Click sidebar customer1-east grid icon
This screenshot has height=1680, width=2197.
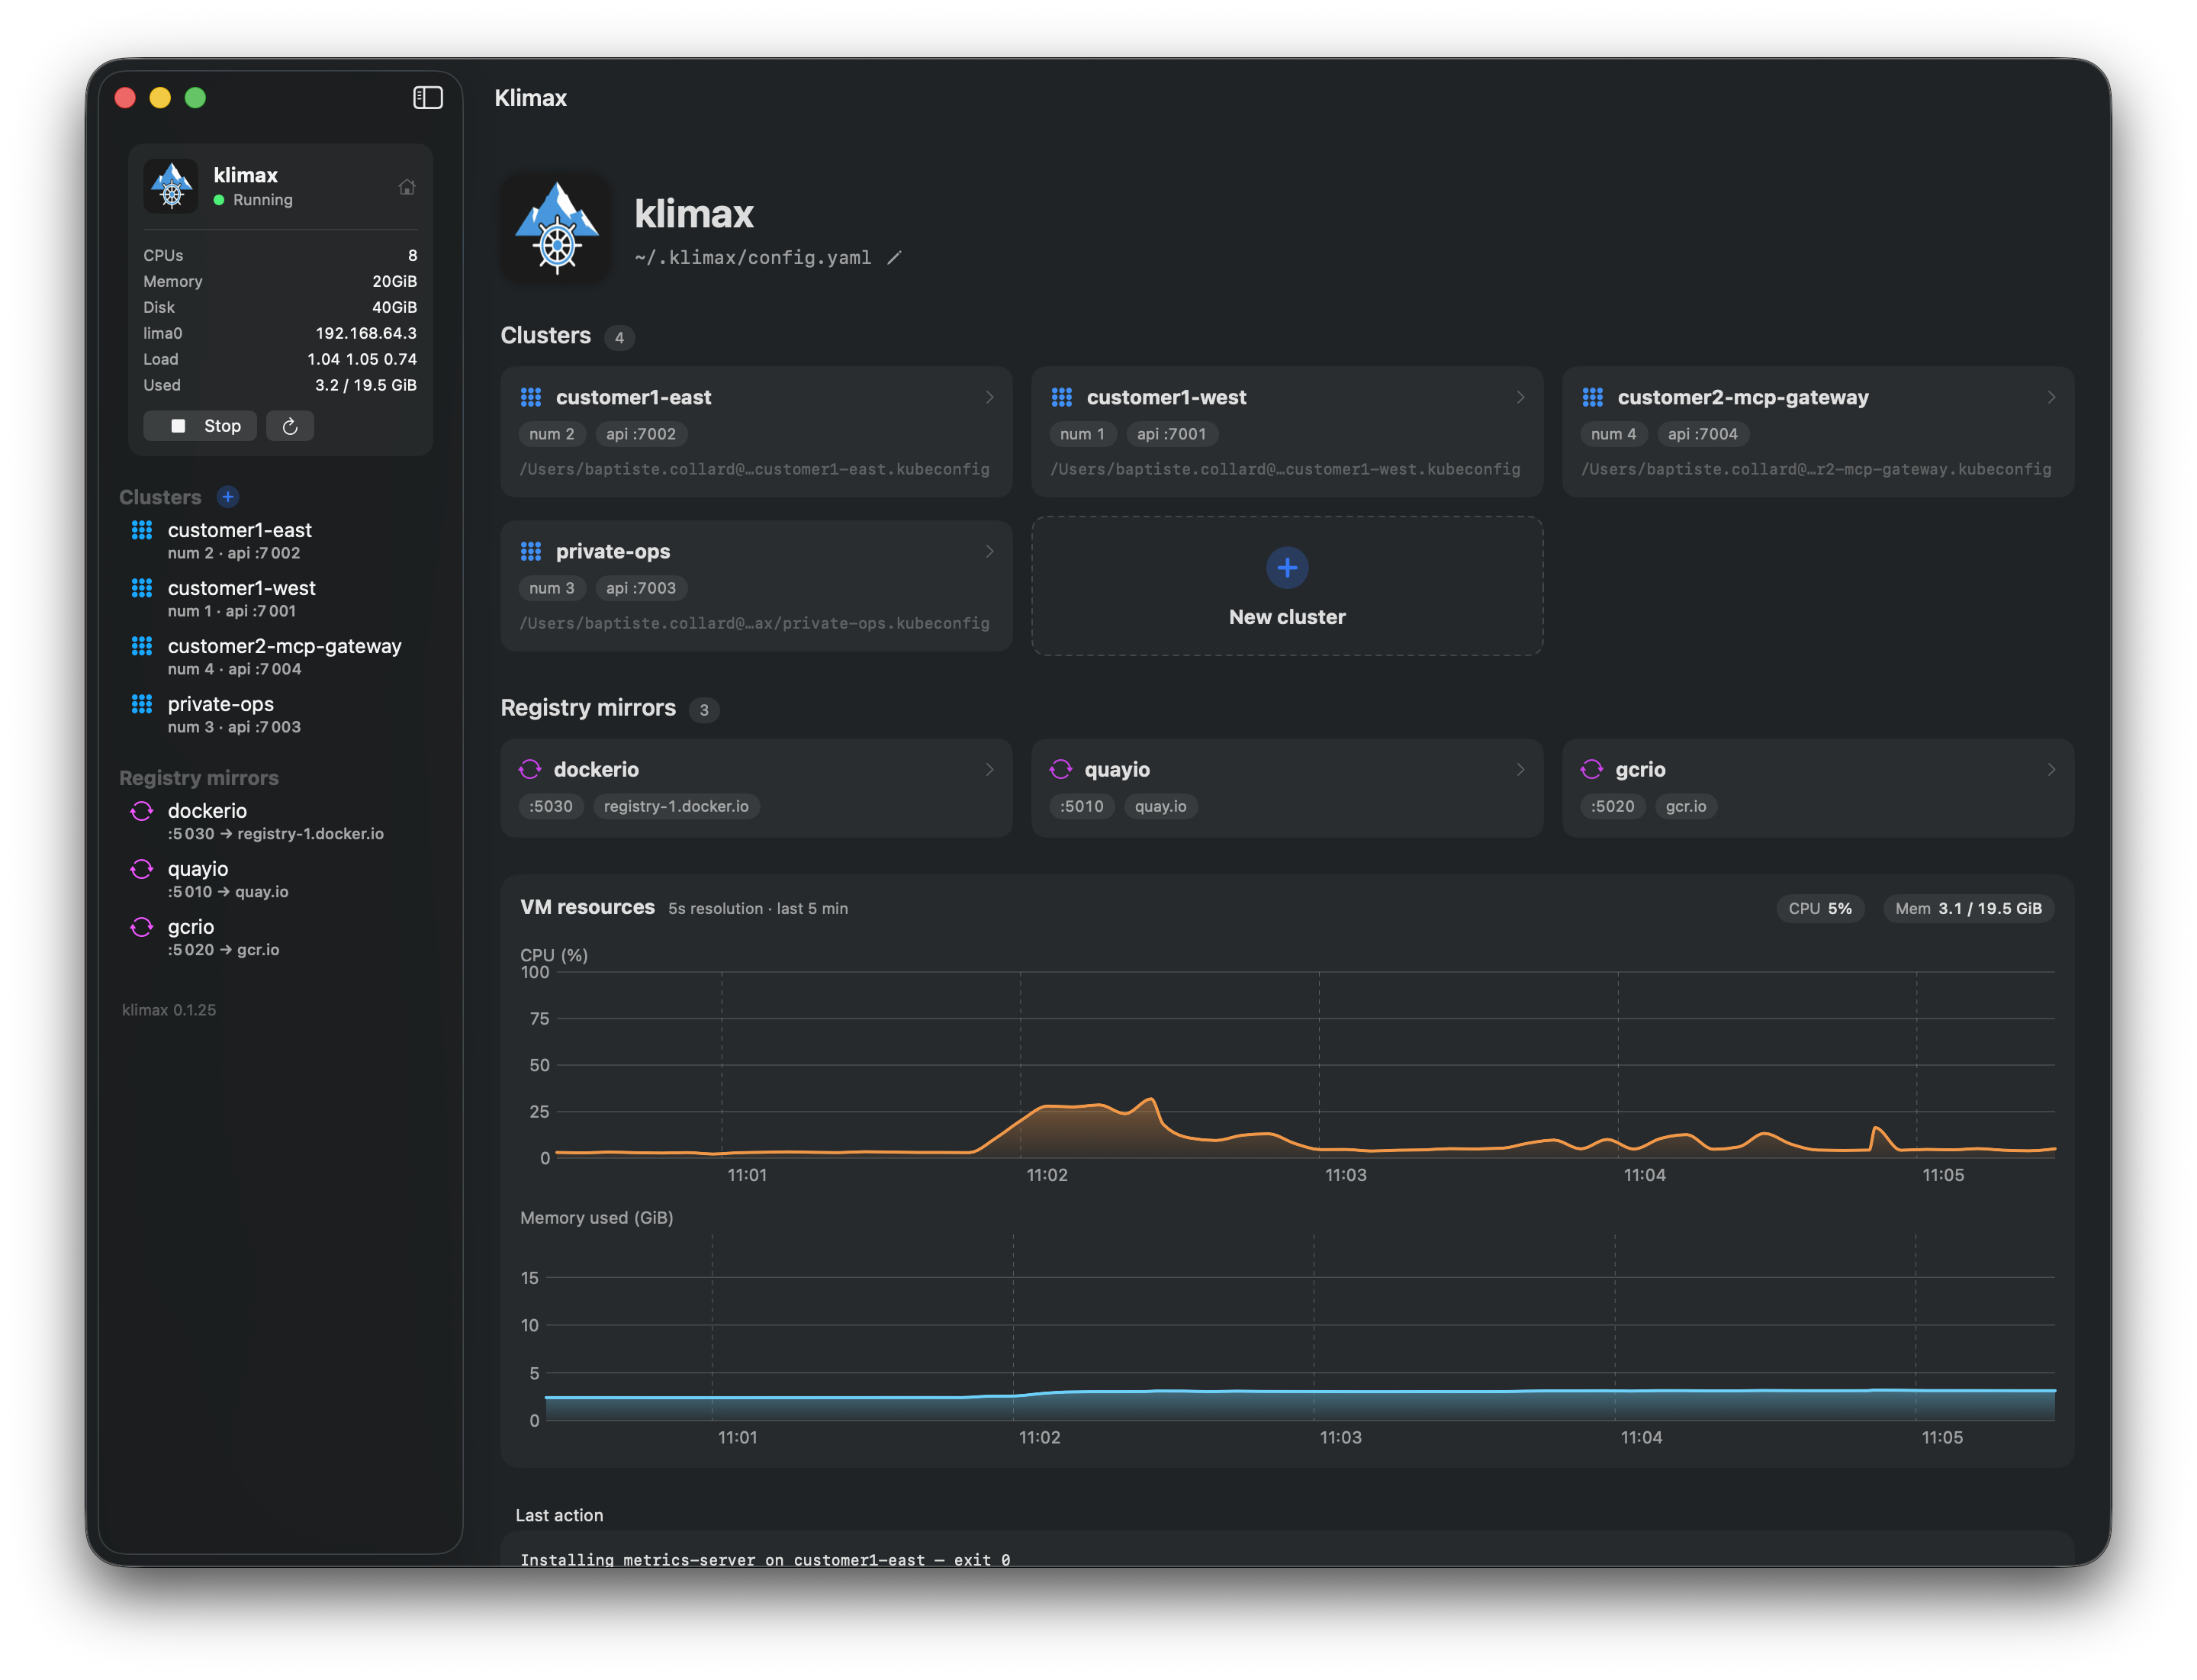click(x=142, y=530)
